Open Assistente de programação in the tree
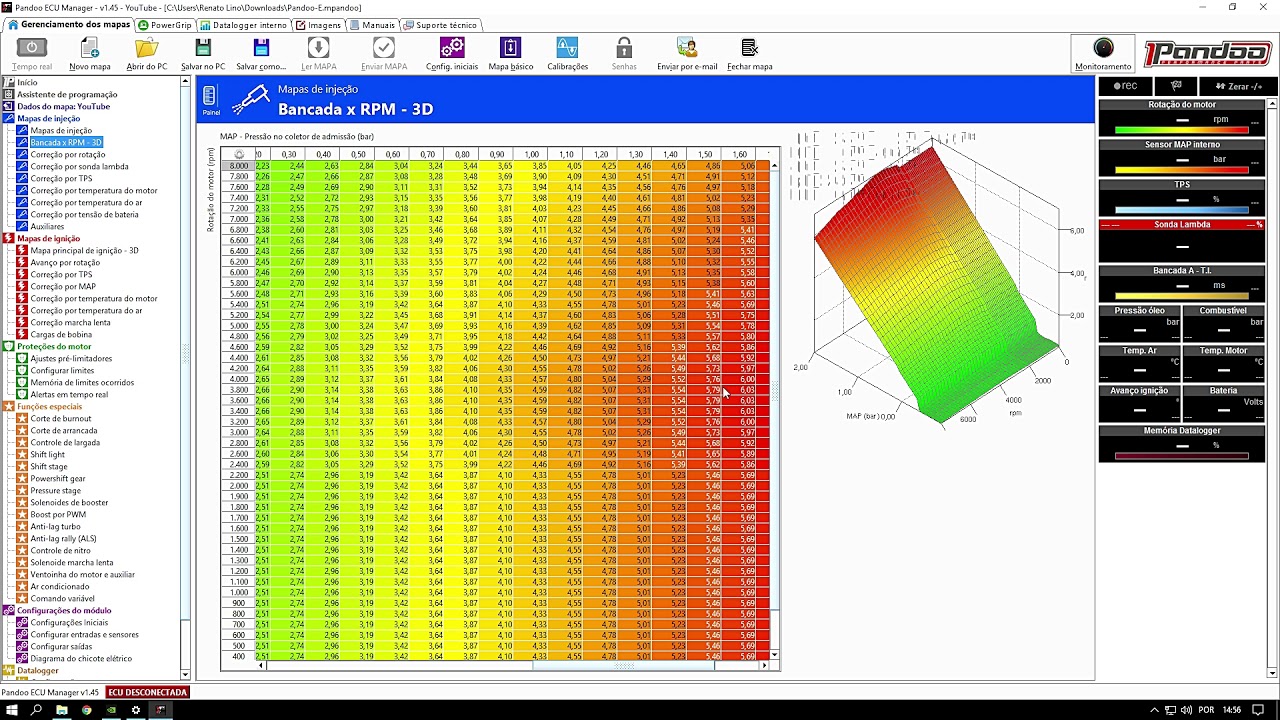Viewport: 1280px width, 720px height. 67,94
